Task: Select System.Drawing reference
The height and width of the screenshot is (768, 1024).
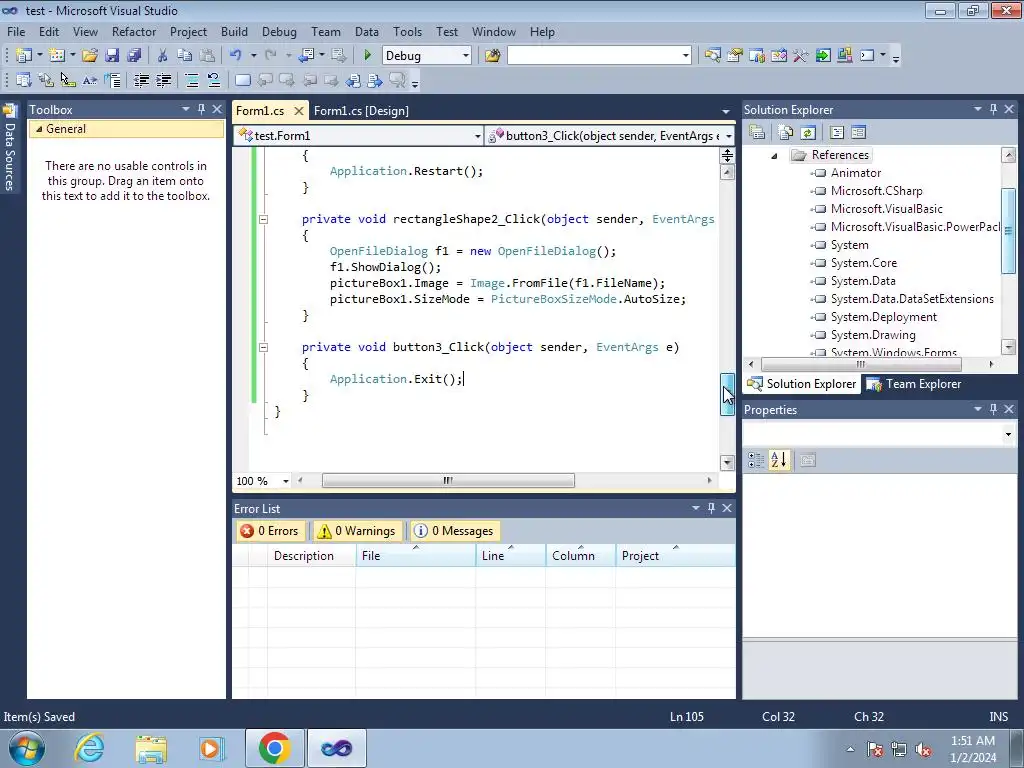Action: [x=872, y=335]
